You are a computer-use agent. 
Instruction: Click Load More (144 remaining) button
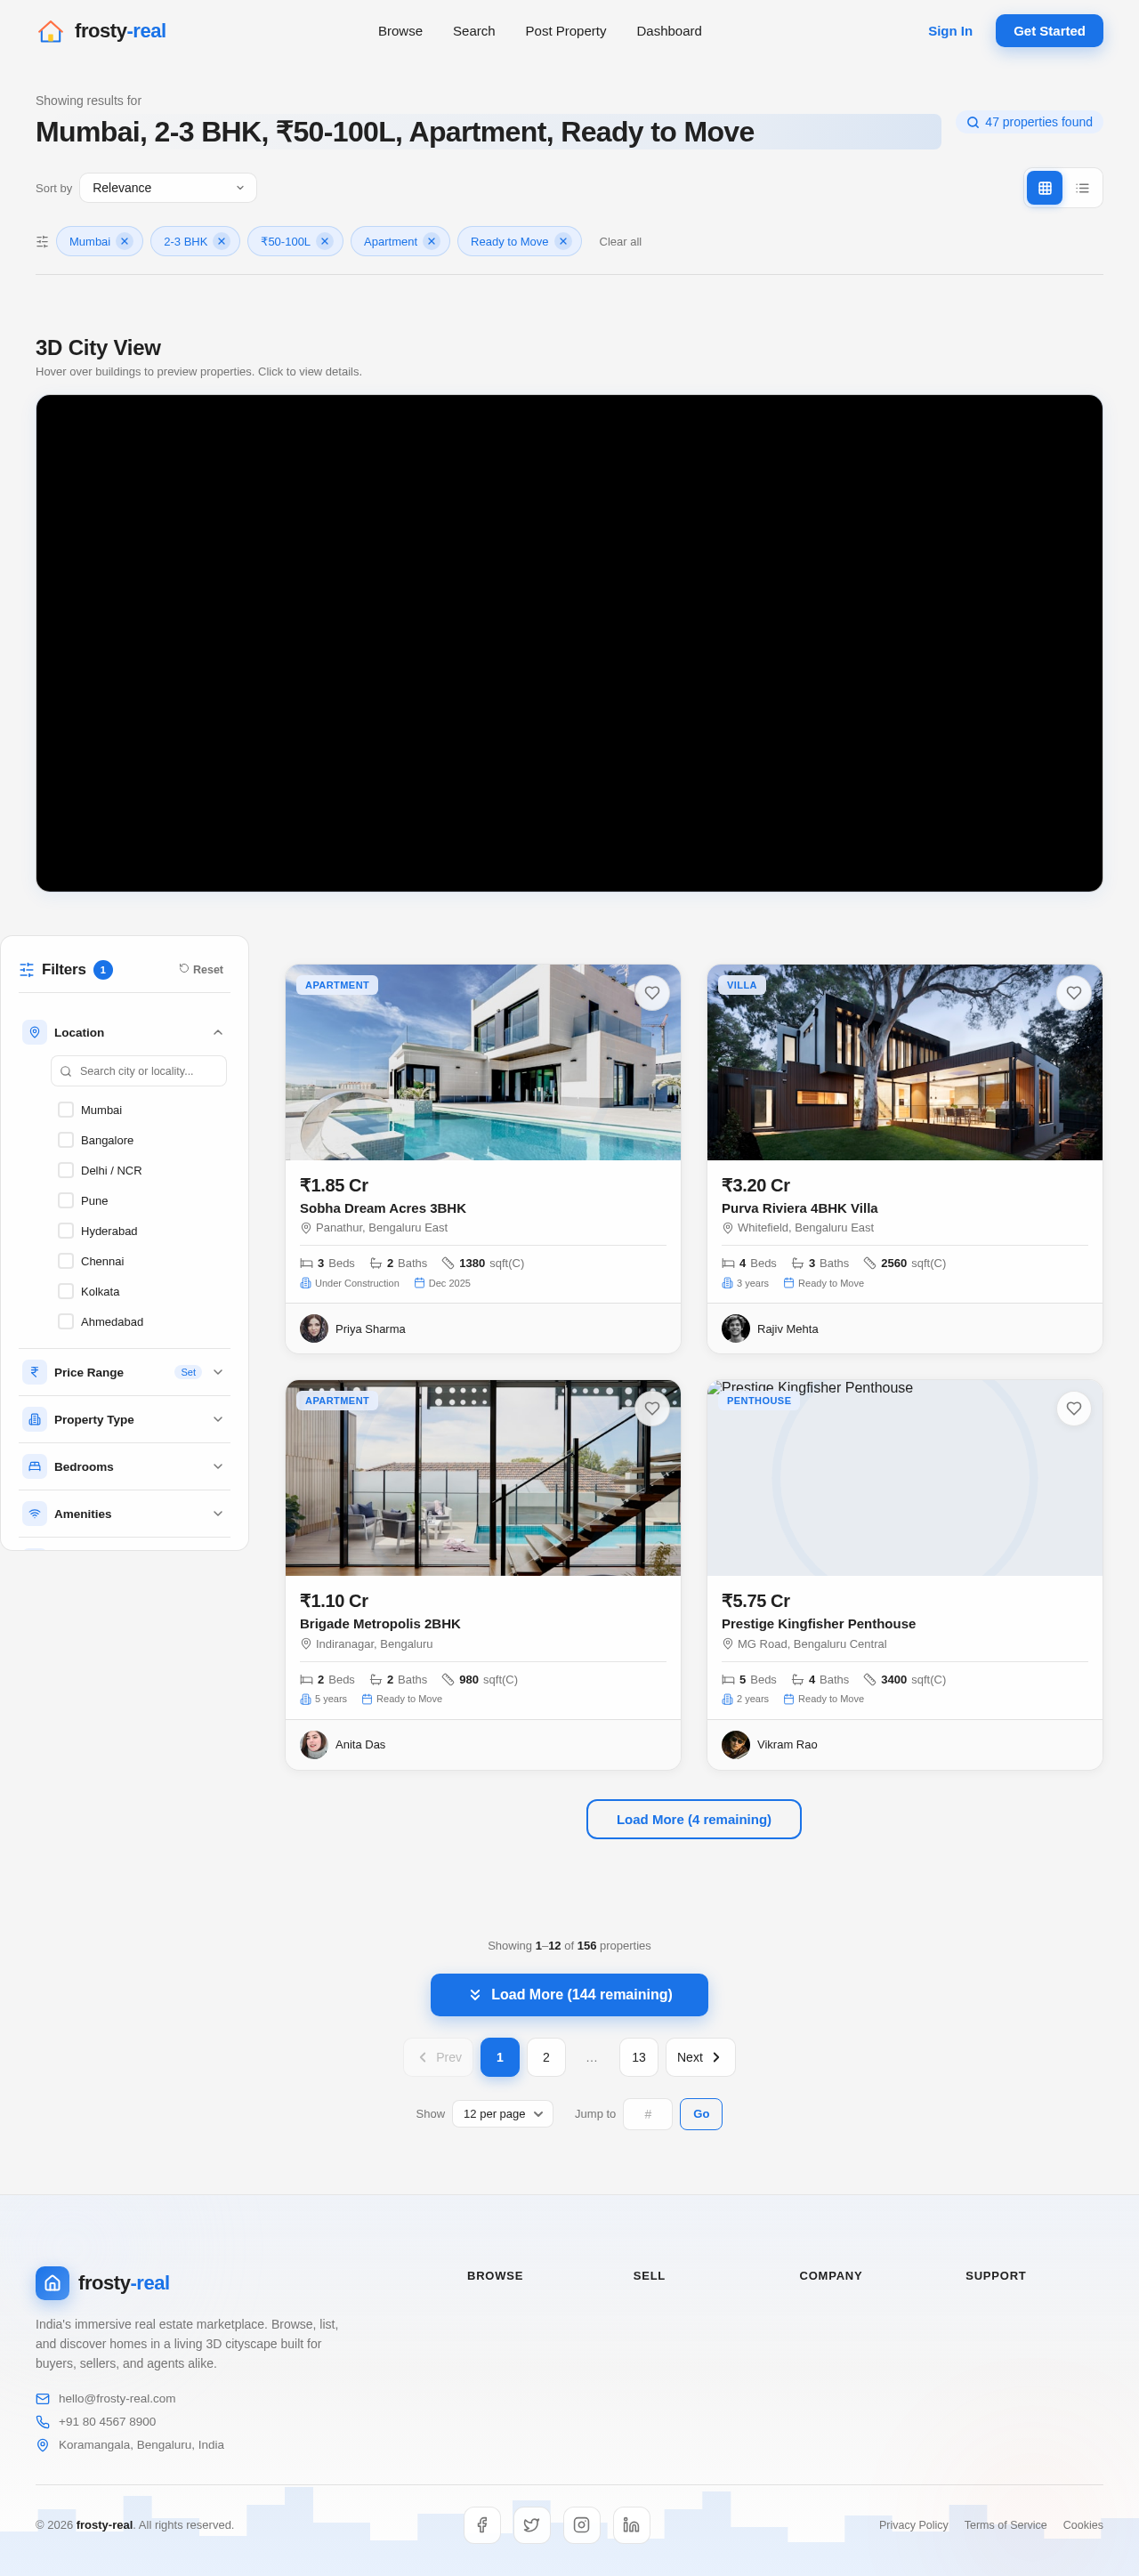[569, 1994]
